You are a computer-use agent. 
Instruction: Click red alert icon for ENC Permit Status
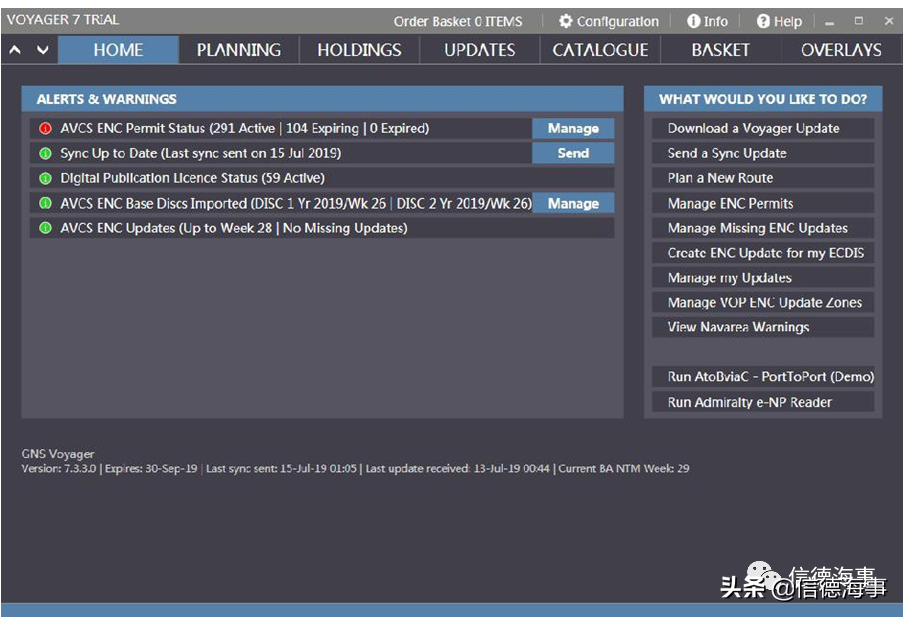point(45,128)
